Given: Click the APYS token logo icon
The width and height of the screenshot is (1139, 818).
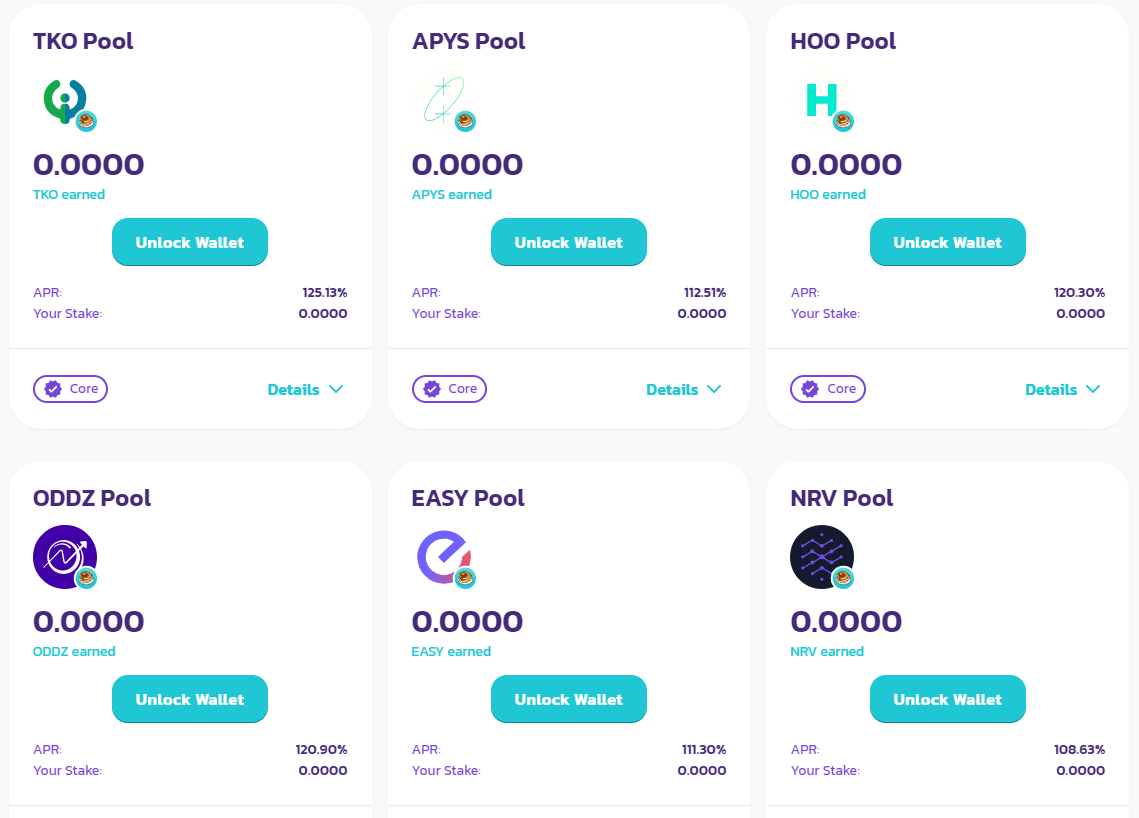Looking at the screenshot, I should tap(444, 101).
